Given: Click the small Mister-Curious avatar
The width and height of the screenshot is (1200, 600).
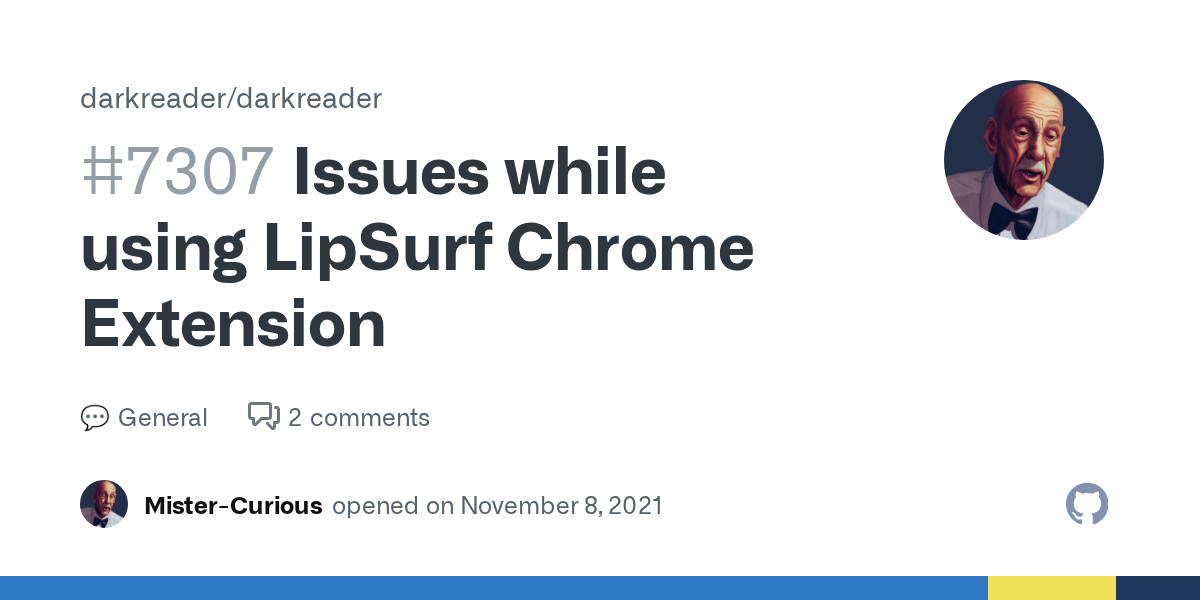Looking at the screenshot, I should (x=104, y=505).
